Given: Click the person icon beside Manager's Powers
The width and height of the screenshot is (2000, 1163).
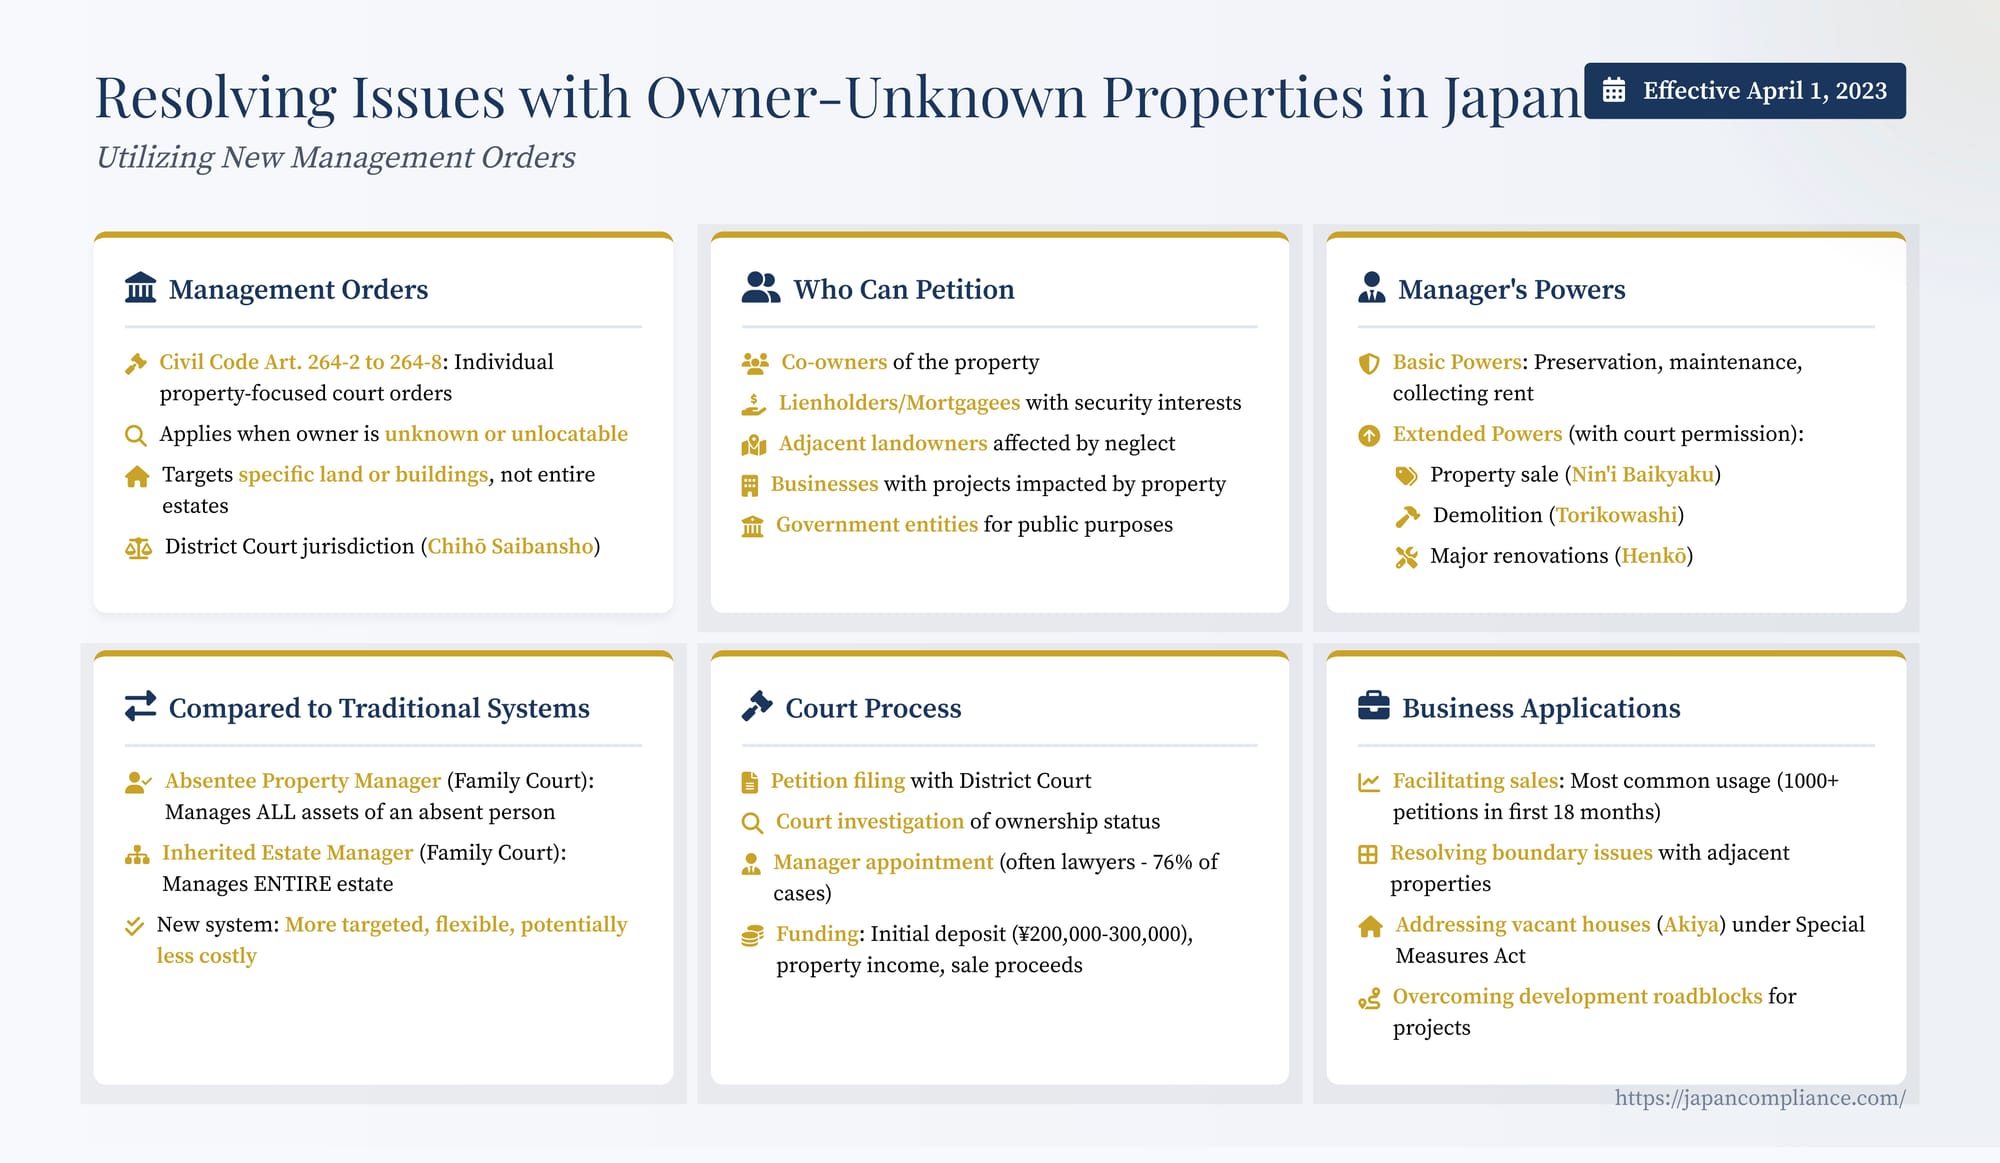Looking at the screenshot, I should point(1372,288).
